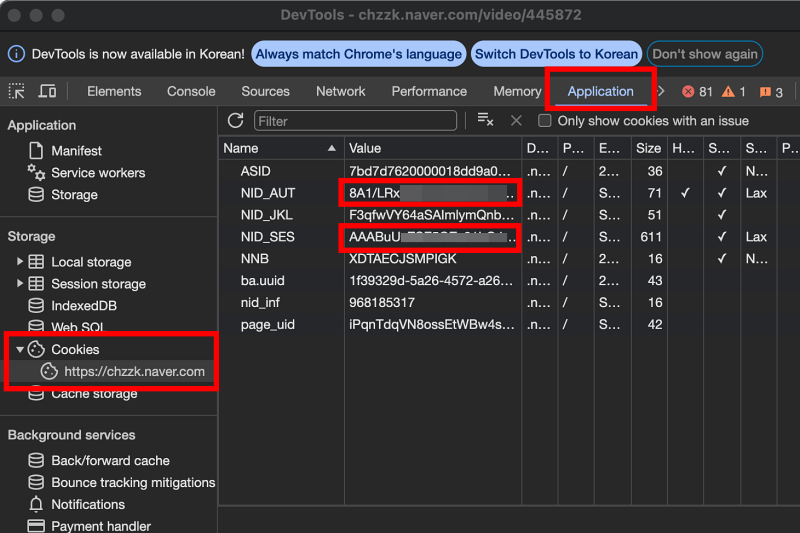Show more DevTools tabs chevron
The width and height of the screenshot is (800, 533).
coord(662,91)
